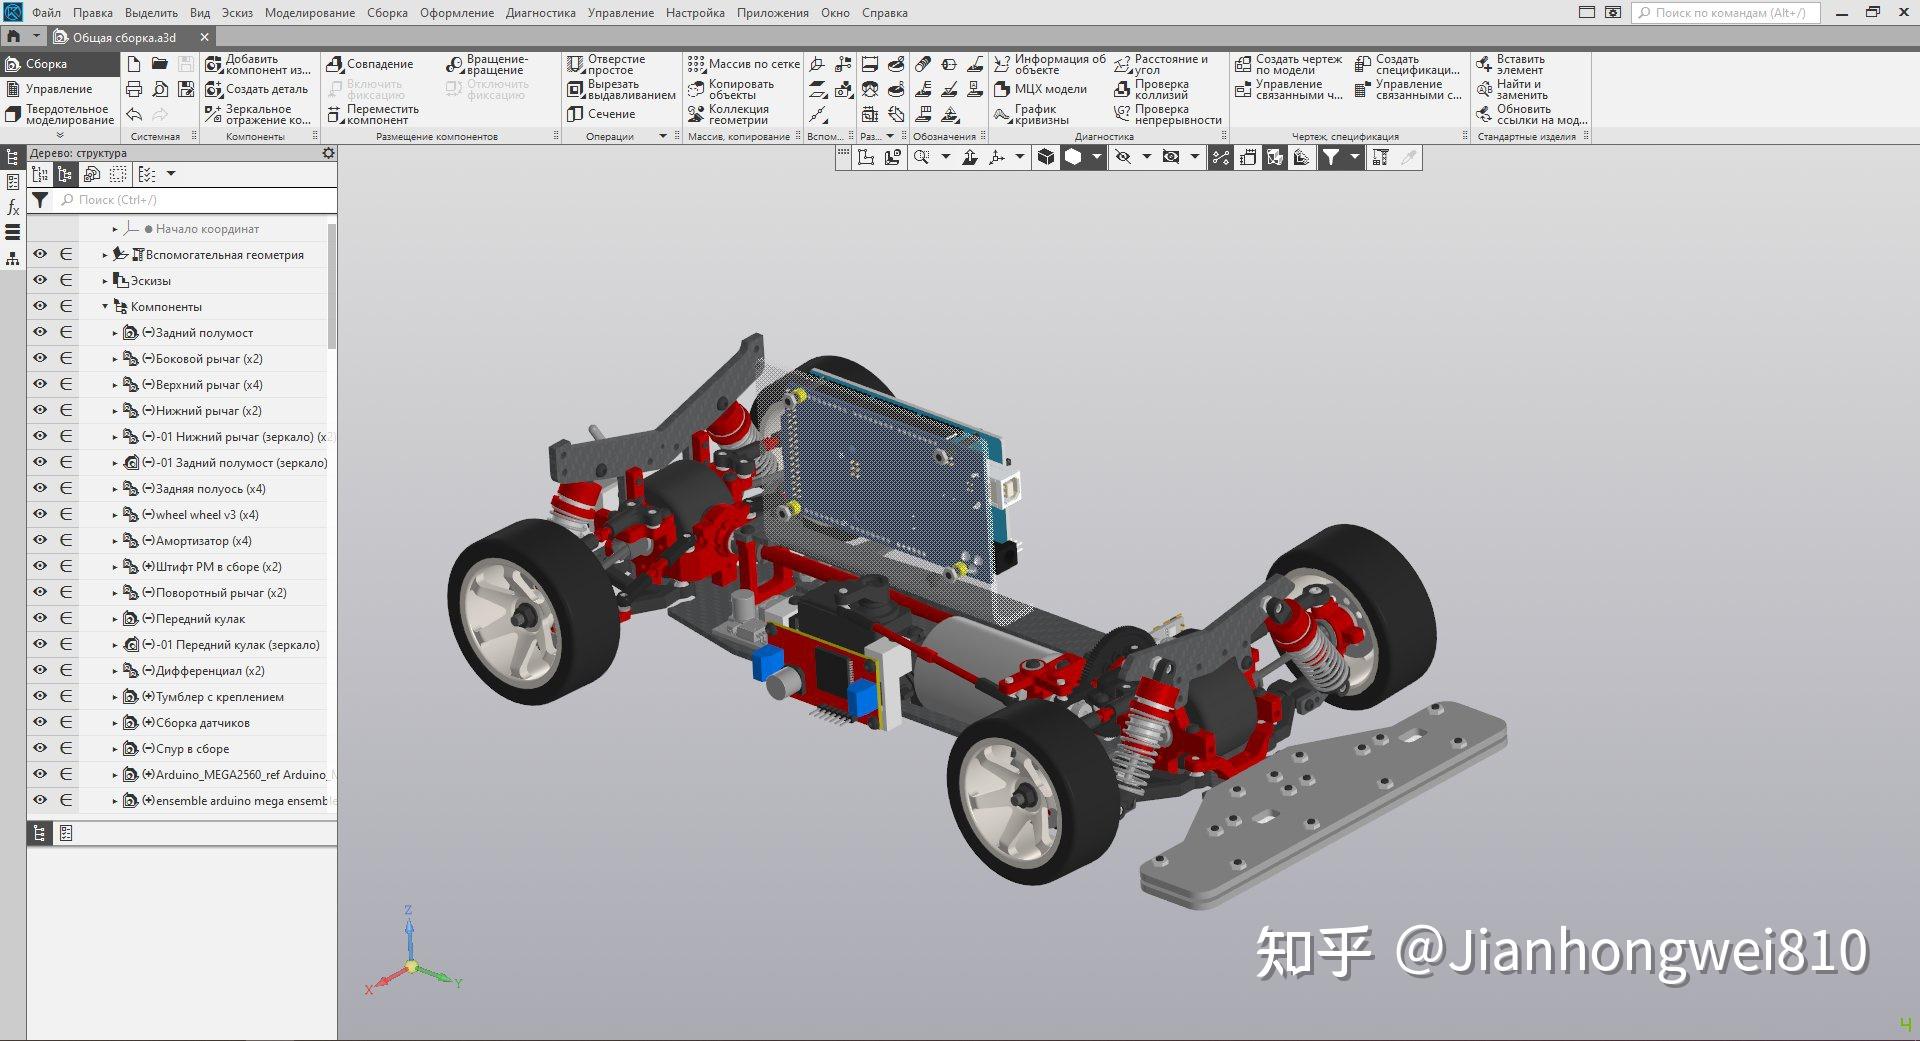Toggle Вспомогательная геометрия visibility eye
This screenshot has width=1920, height=1041.
tap(39, 254)
